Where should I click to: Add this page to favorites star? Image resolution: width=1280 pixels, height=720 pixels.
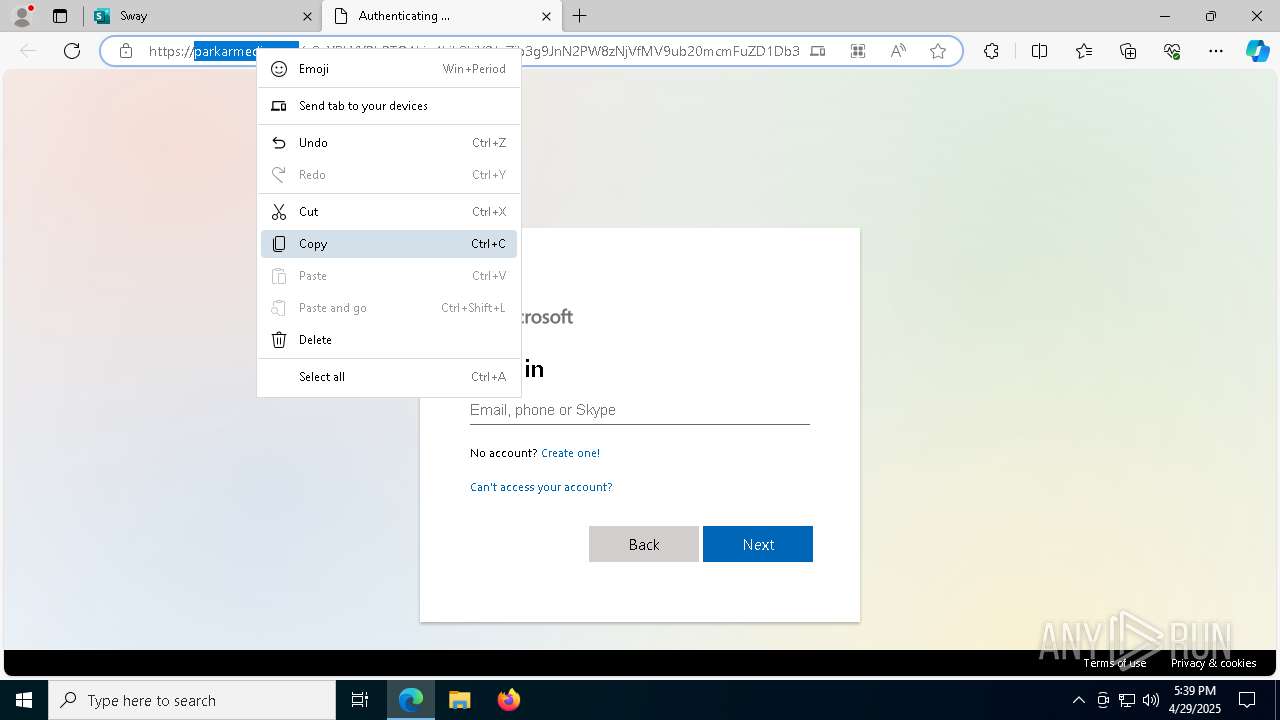pos(938,51)
